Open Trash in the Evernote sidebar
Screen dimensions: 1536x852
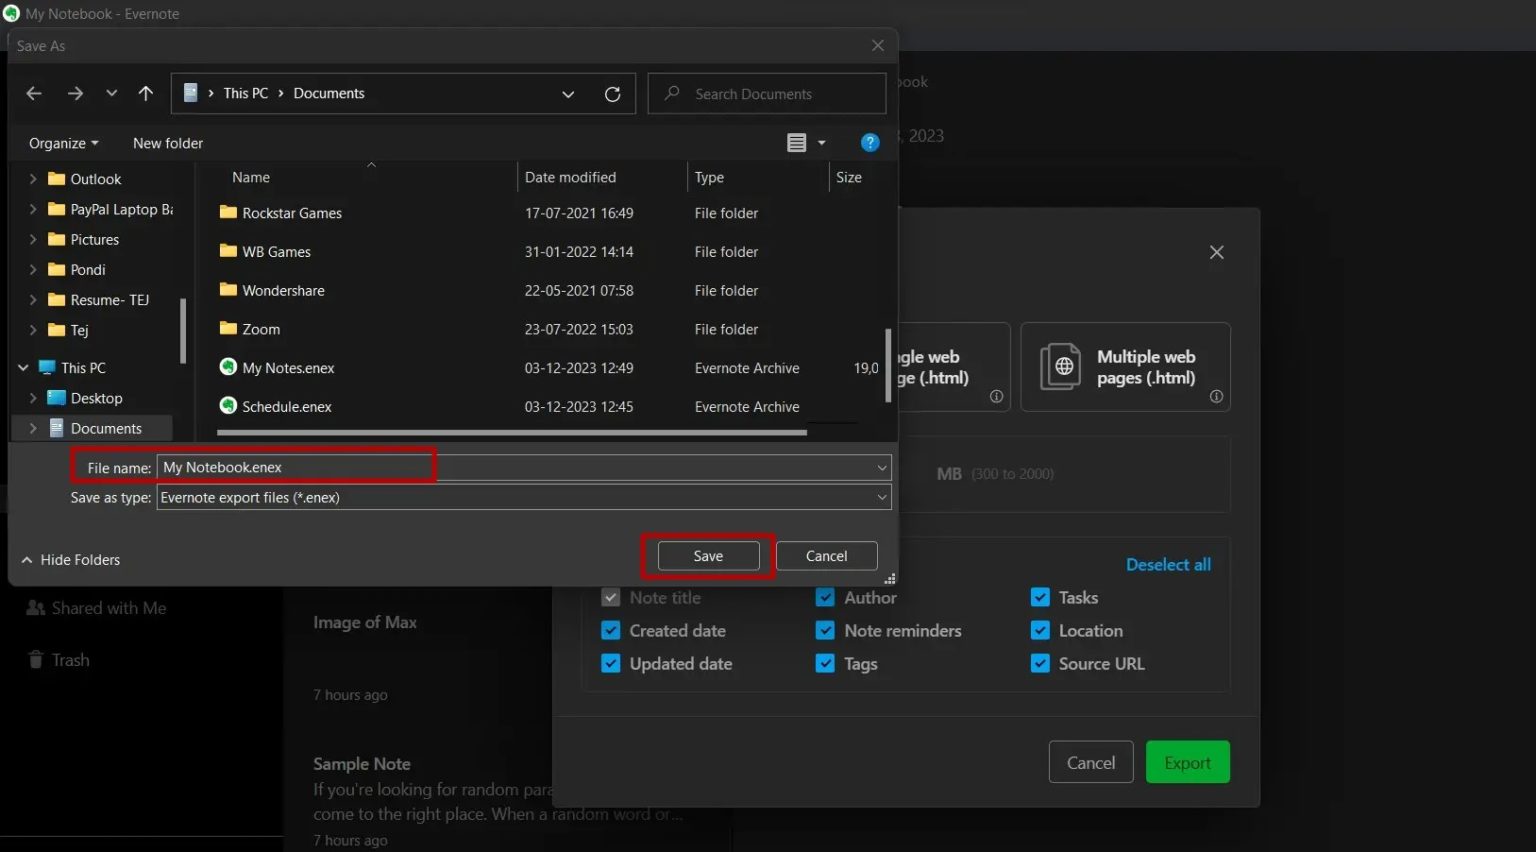click(69, 659)
